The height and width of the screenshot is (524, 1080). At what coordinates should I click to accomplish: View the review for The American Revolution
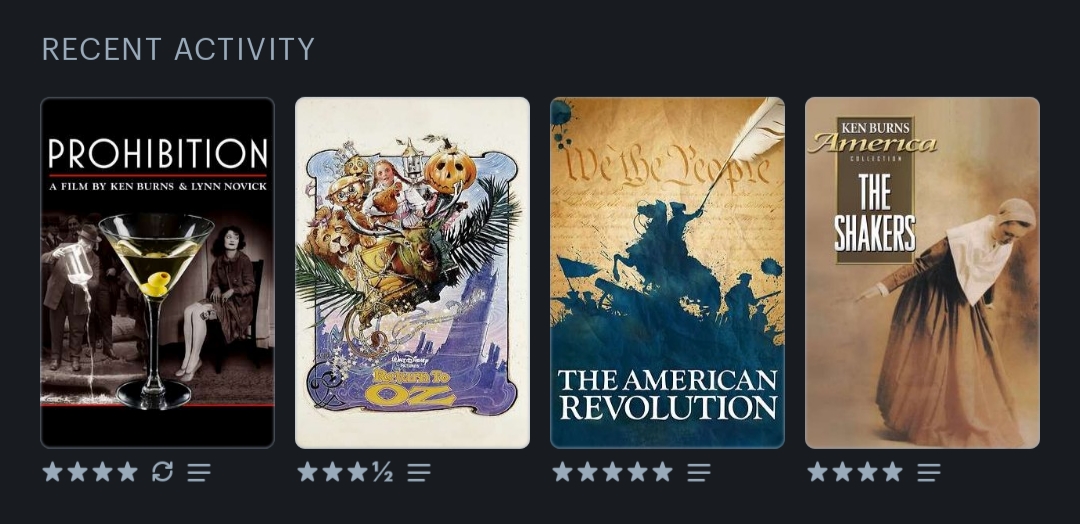click(x=698, y=472)
